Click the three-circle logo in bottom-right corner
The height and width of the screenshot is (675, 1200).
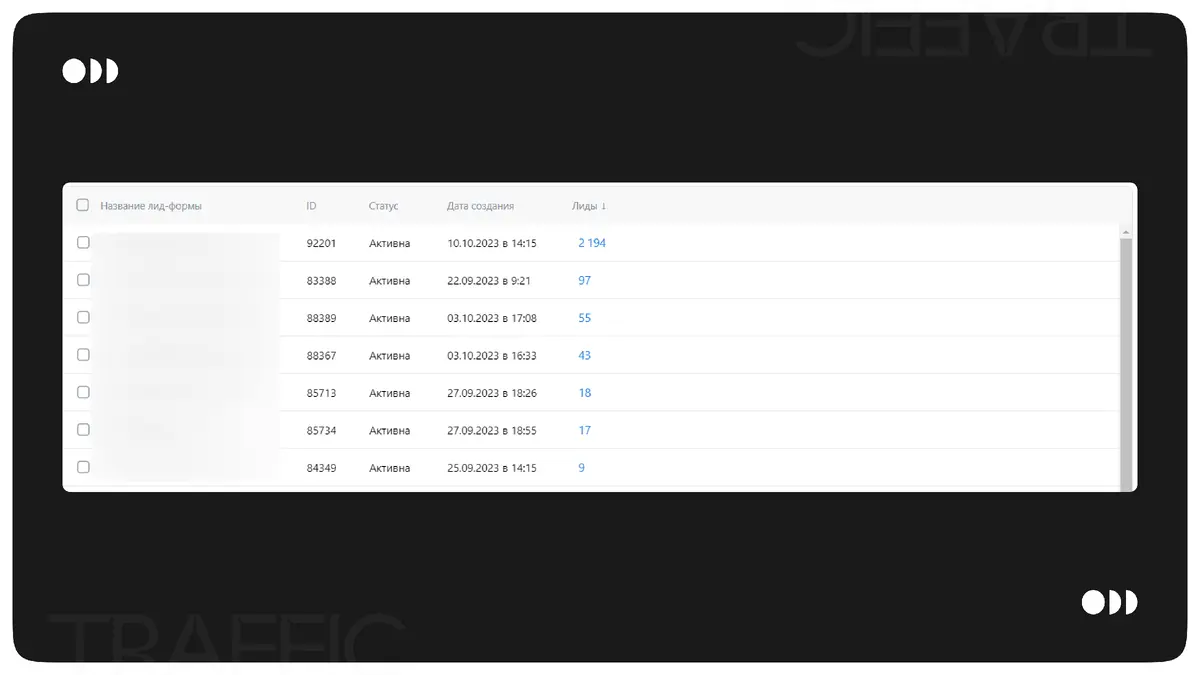1109,602
